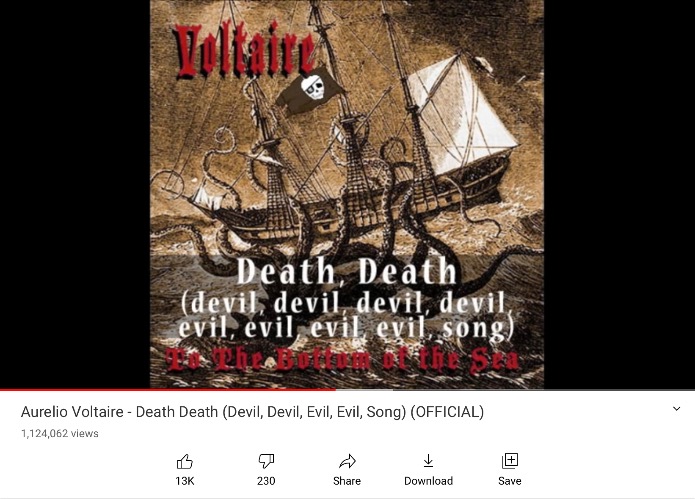Click the unplayed gray part of the progress bar
Image resolution: width=695 pixels, height=499 pixels.
515,390
